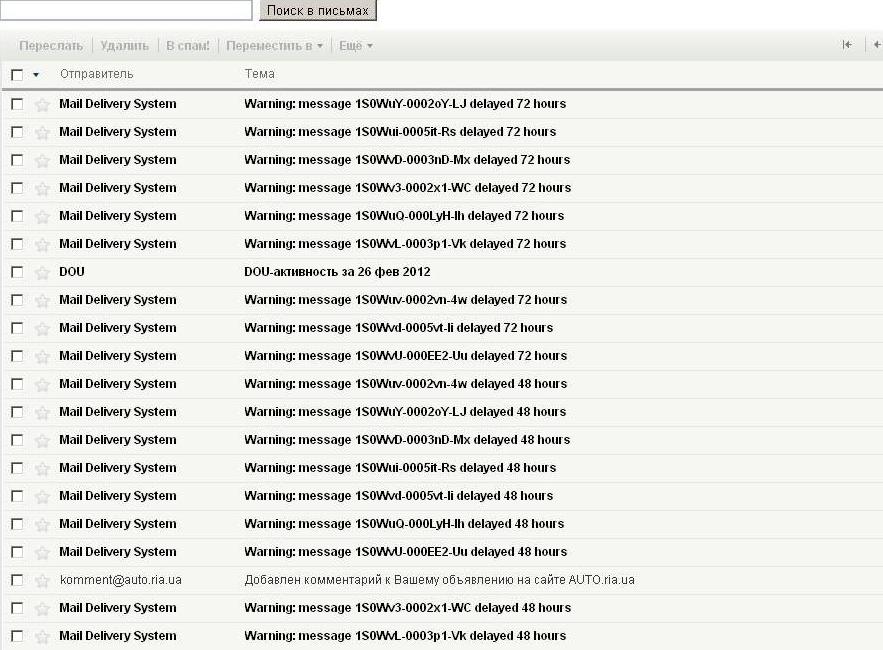Go to first page of messages

coord(847,45)
